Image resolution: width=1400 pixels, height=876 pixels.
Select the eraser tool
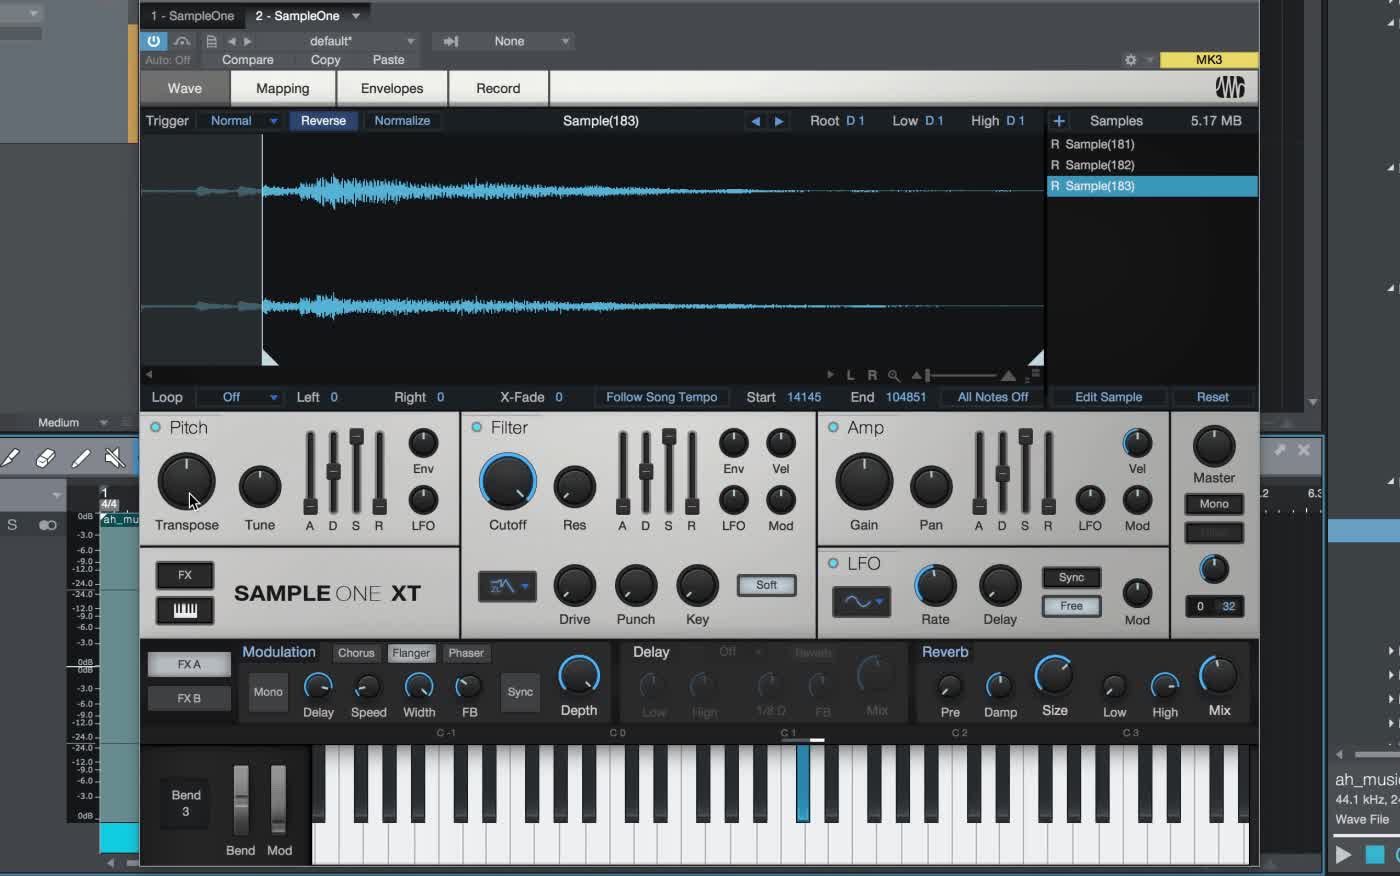coord(45,458)
